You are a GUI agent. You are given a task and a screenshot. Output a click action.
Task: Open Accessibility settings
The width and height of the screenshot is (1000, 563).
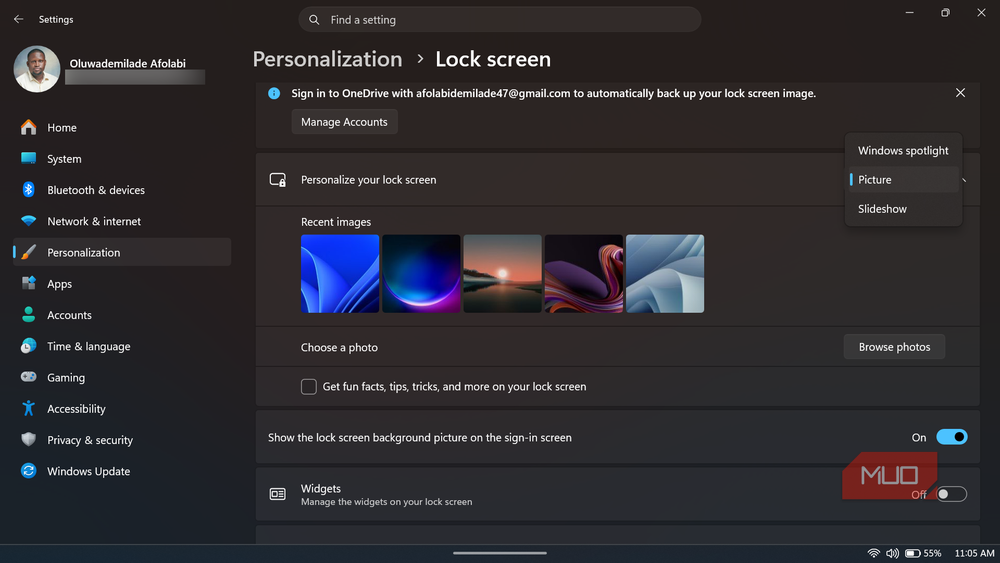click(x=122, y=409)
